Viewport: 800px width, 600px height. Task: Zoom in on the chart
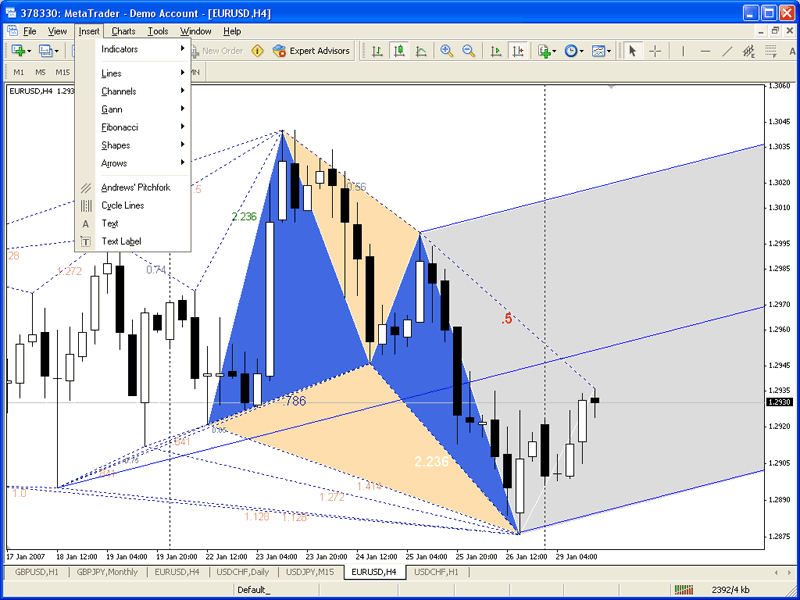447,51
